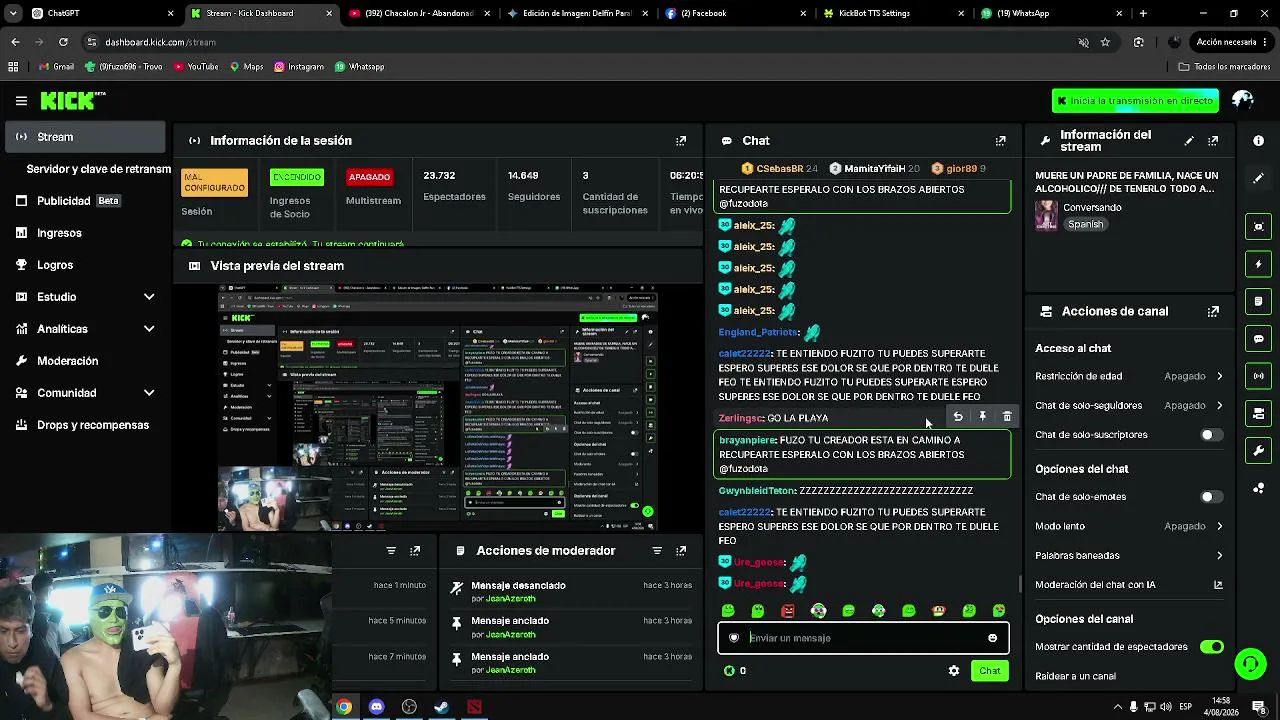Open Ingresos in the sidebar

85,233
